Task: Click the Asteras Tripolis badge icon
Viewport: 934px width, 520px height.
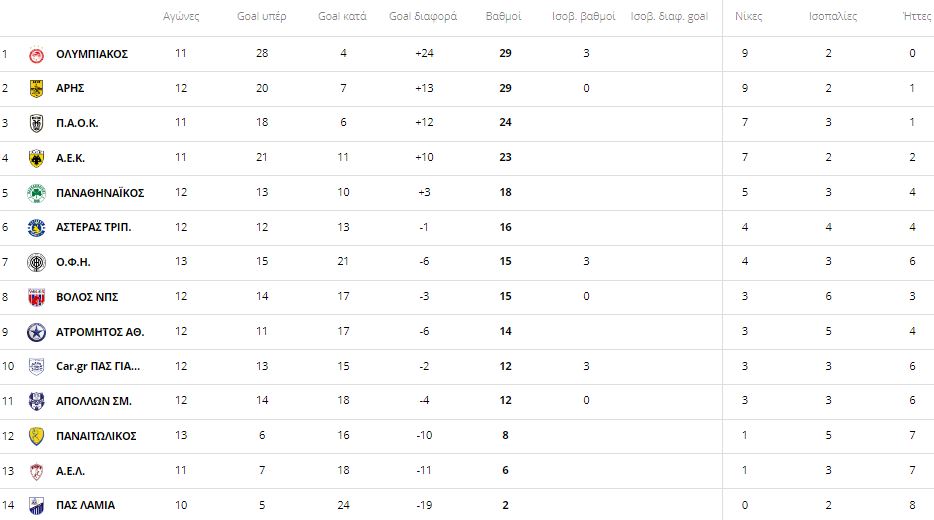Action: [x=36, y=228]
